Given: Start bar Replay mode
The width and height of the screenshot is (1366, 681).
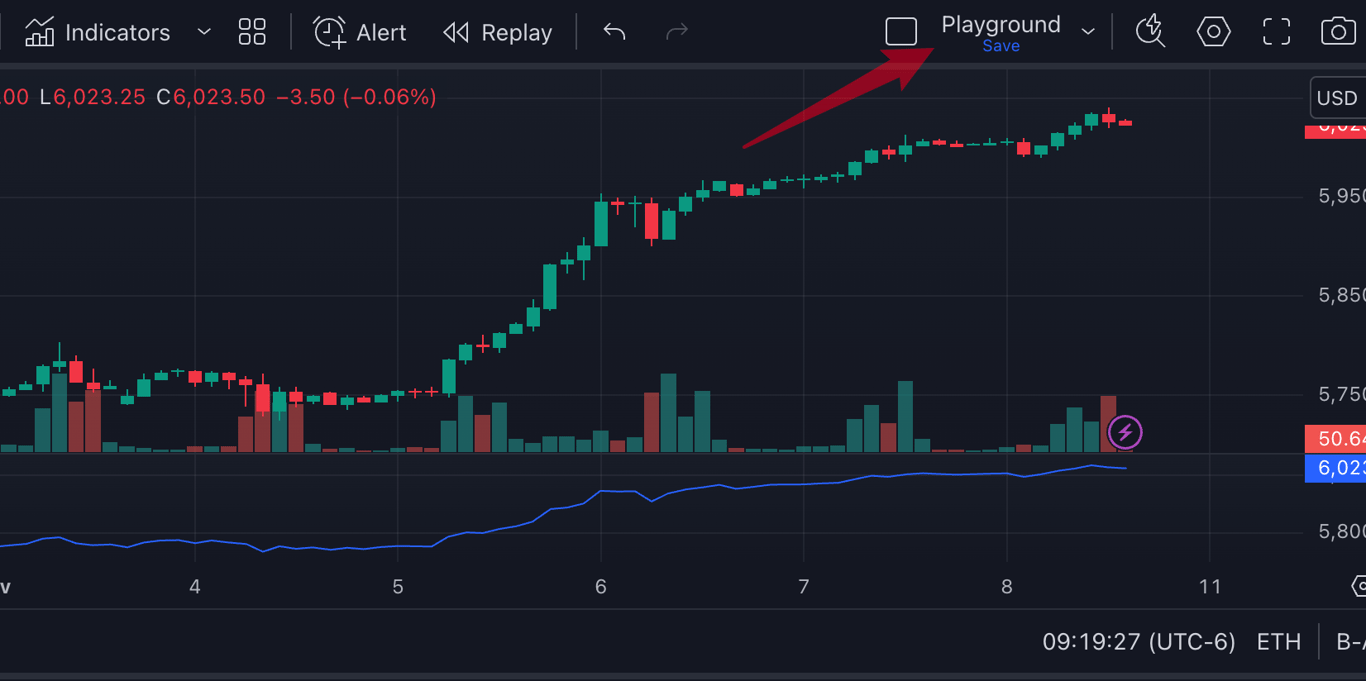Looking at the screenshot, I should click(498, 33).
